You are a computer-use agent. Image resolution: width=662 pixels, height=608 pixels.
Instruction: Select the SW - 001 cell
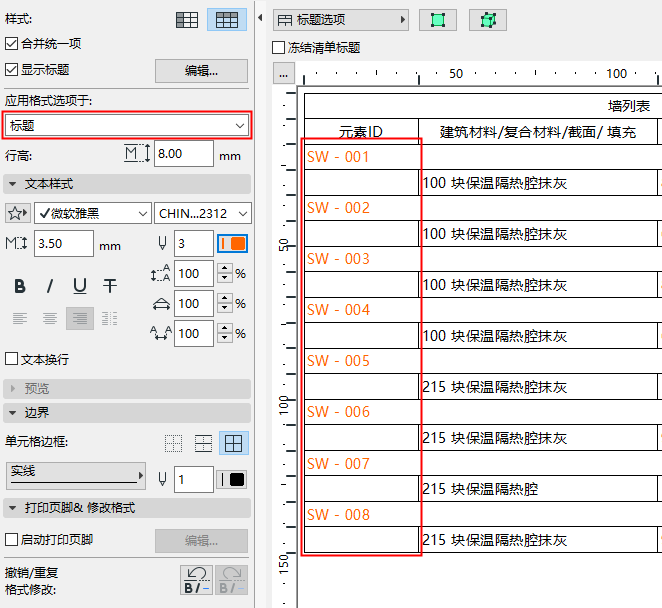click(361, 157)
